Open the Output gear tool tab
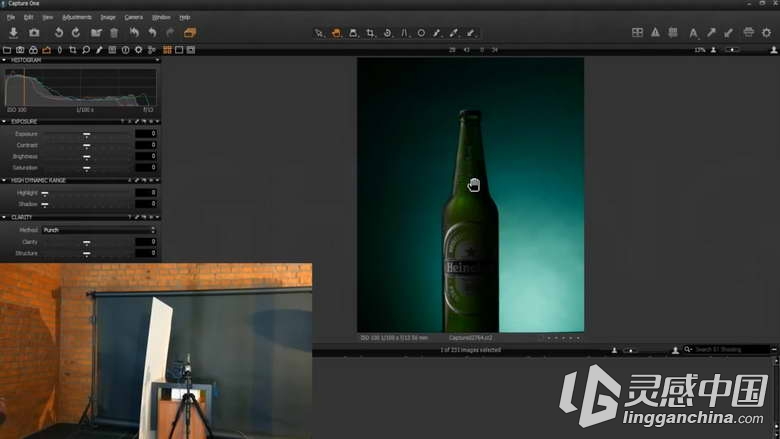This screenshot has height=439, width=780. tap(138, 50)
